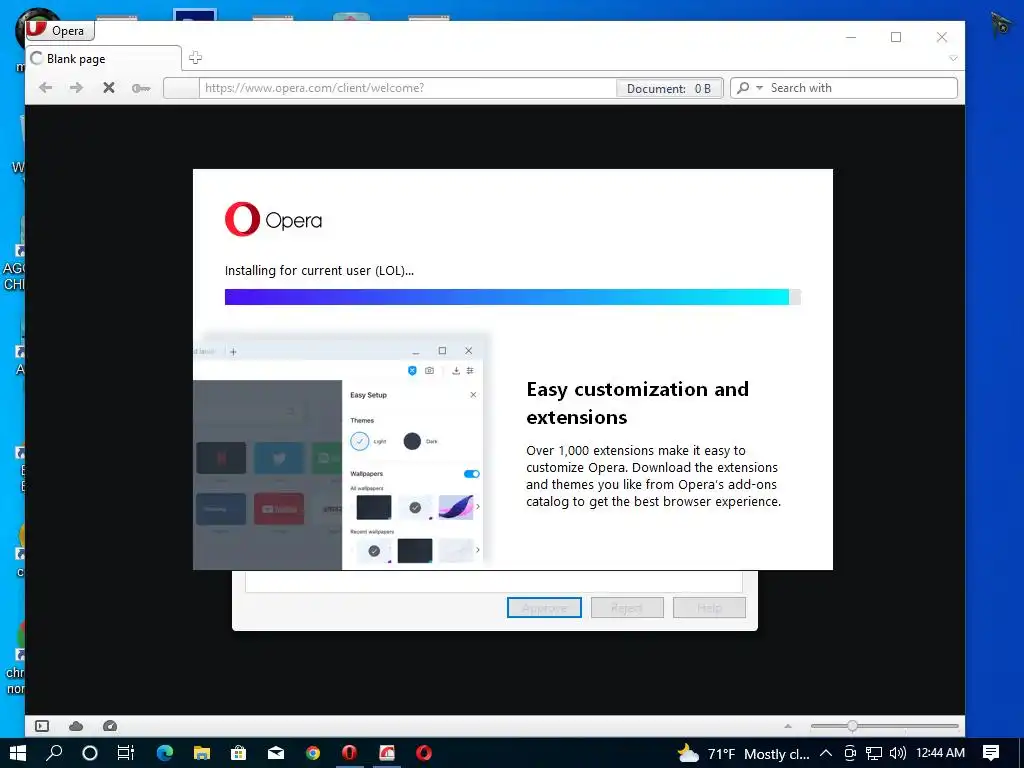This screenshot has width=1024, height=768.
Task: Click the Meet Now tray icon
Action: click(850, 753)
